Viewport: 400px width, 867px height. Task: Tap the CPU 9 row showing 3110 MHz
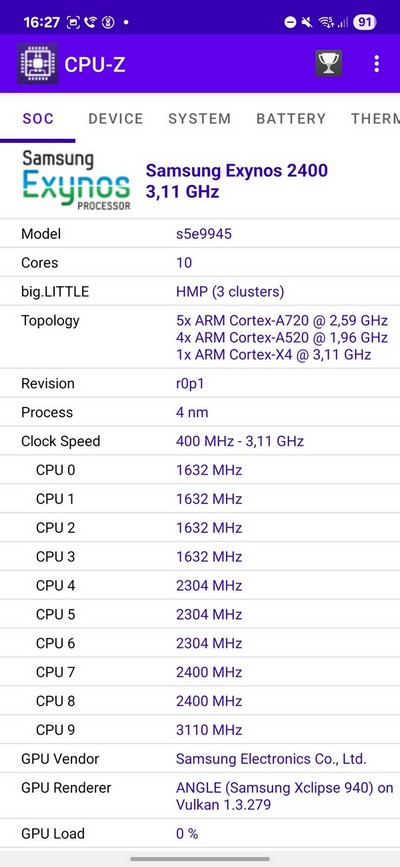(200, 730)
